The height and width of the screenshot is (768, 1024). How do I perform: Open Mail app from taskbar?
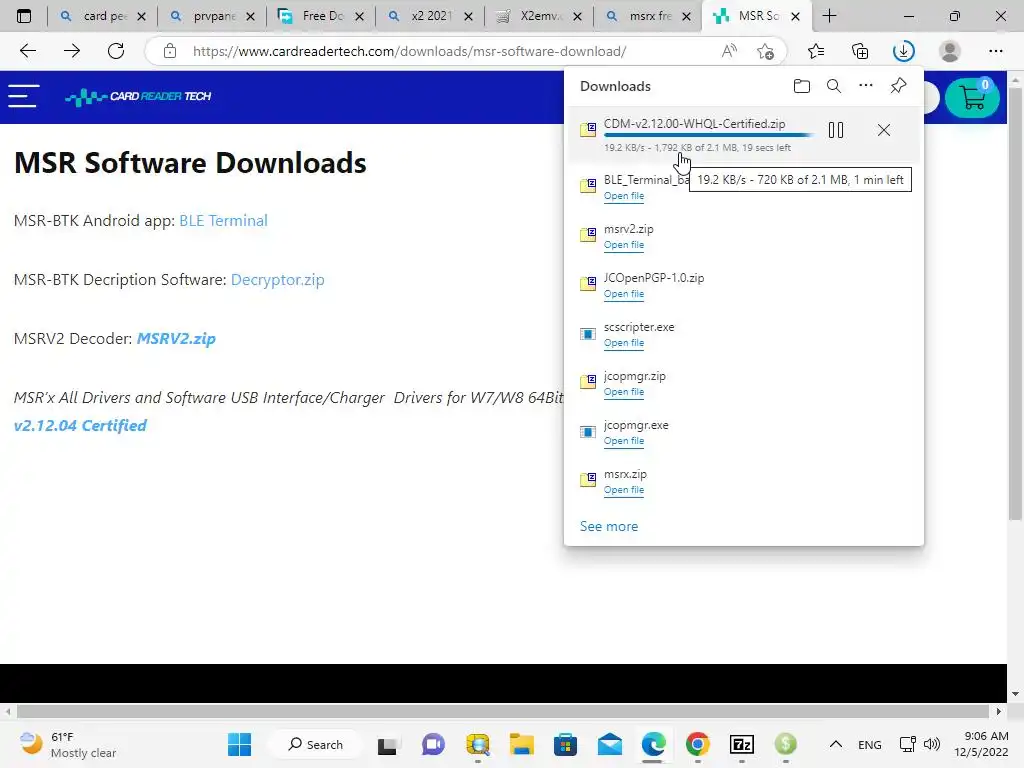click(x=609, y=744)
